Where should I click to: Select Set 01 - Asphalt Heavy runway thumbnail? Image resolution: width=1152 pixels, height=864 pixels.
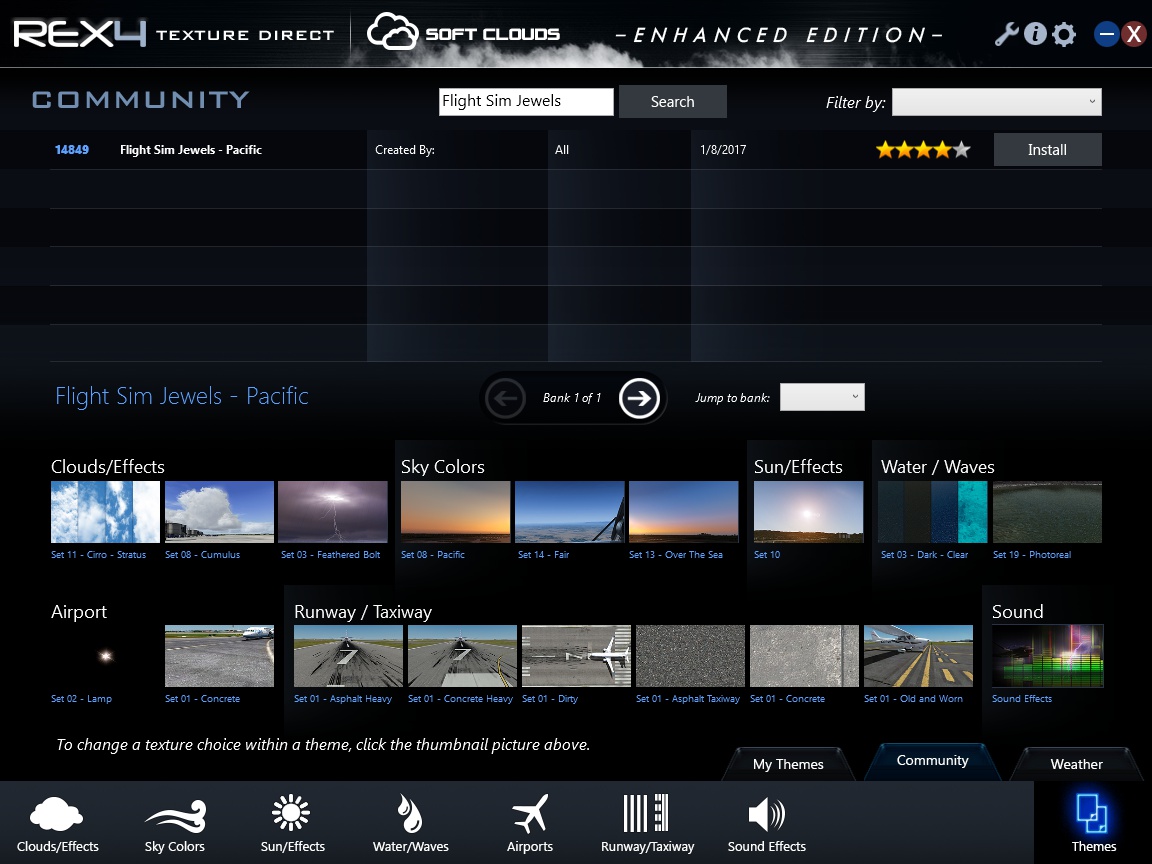(x=348, y=656)
